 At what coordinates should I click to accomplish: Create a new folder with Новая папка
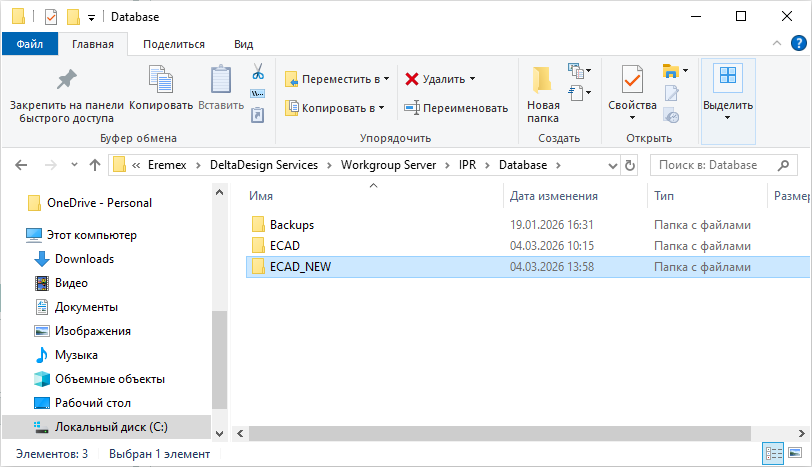(543, 95)
